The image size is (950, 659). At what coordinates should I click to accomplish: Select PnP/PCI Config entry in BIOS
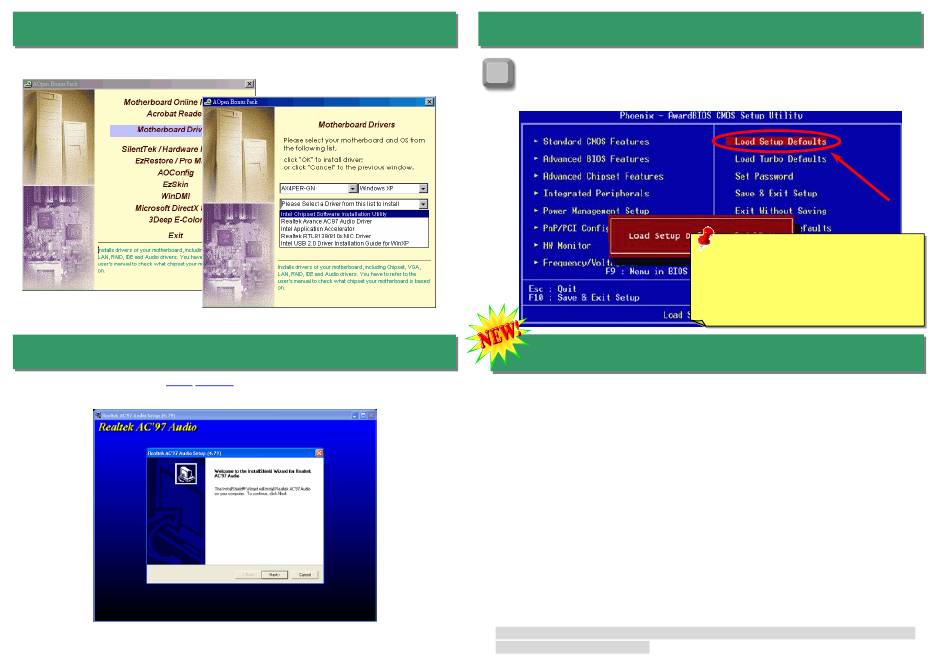click(x=576, y=228)
